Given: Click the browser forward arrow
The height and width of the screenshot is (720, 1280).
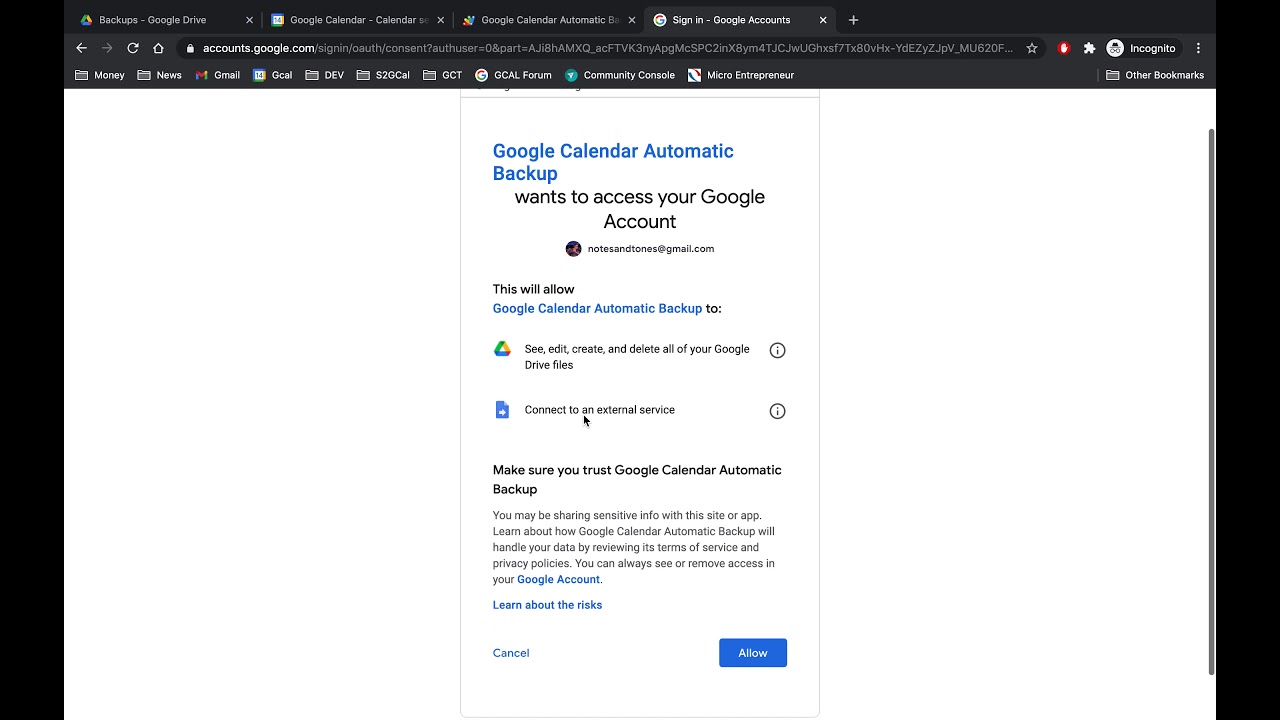Looking at the screenshot, I should [x=107, y=48].
